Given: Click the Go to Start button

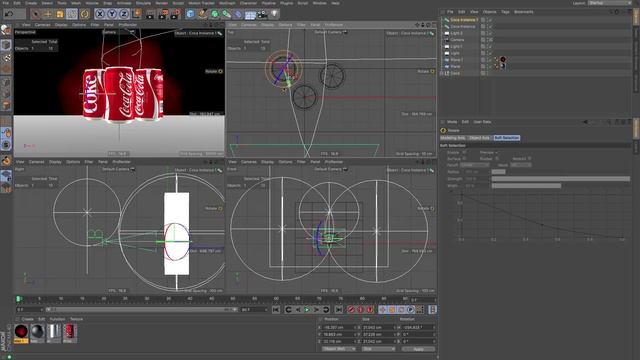Looking at the screenshot, I should point(276,310).
